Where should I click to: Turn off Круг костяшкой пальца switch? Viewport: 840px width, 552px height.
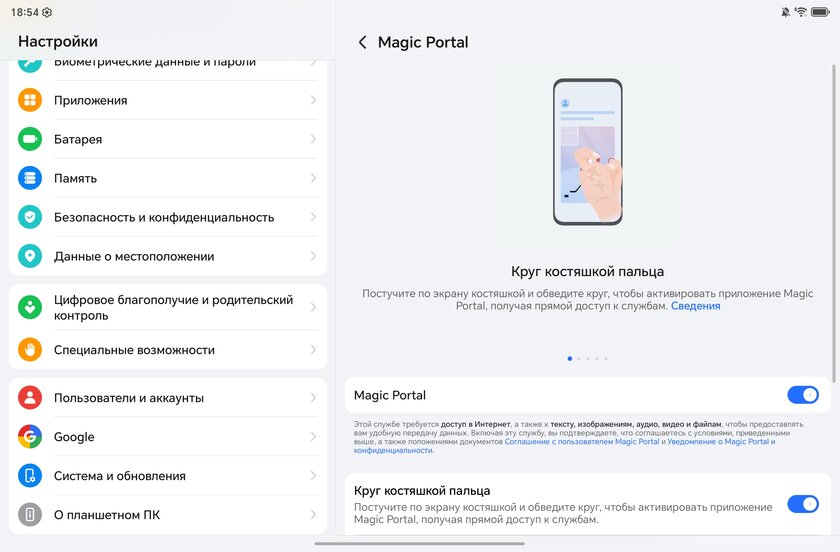pos(802,504)
